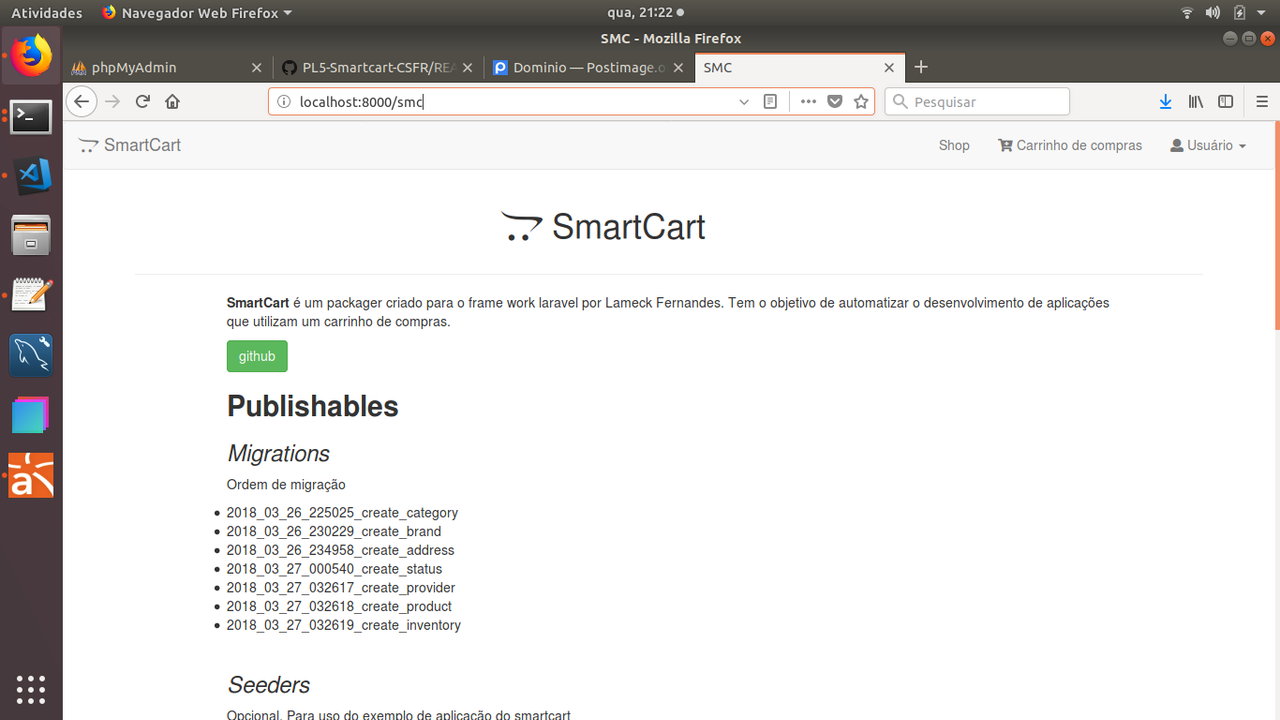1280x720 pixels.
Task: Open the Firefox hamburger menu
Action: 1262,102
